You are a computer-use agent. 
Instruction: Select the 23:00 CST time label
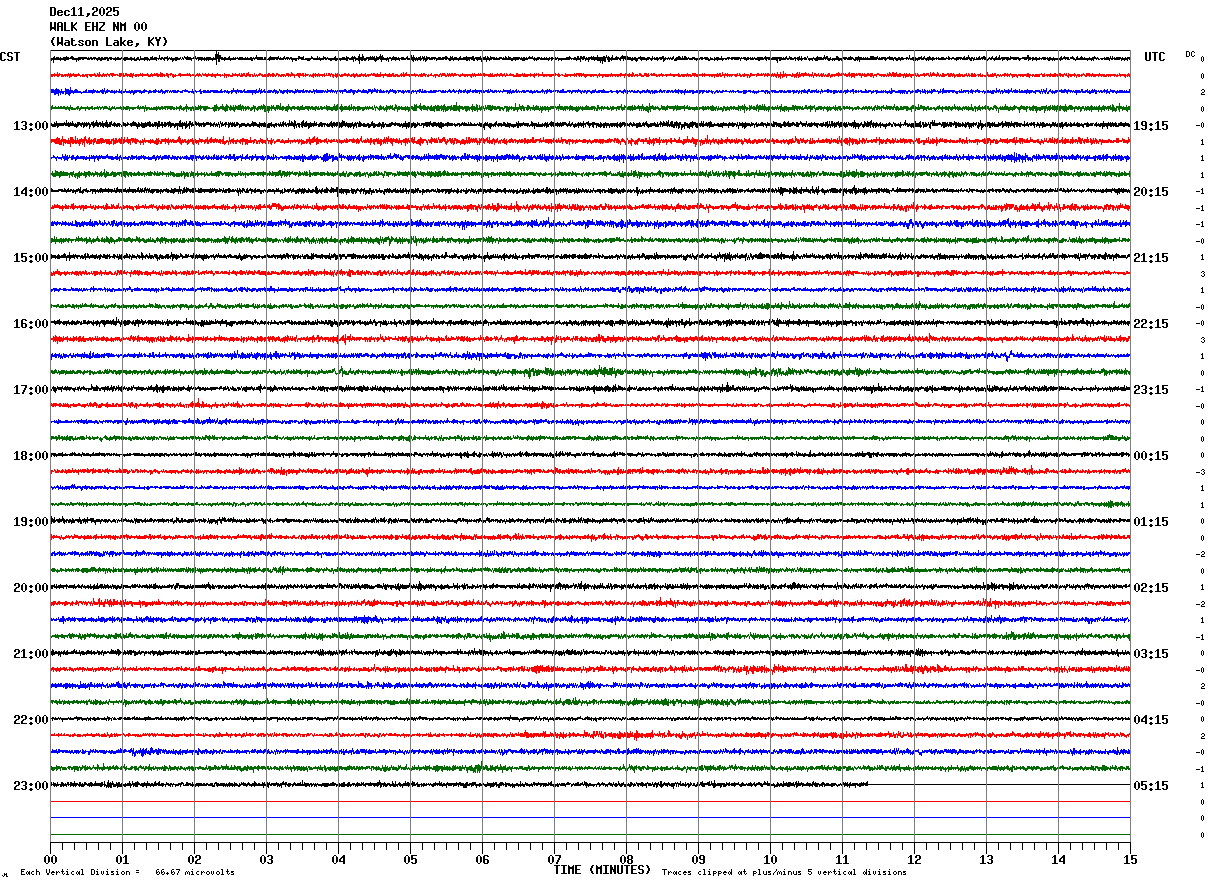(x=31, y=786)
